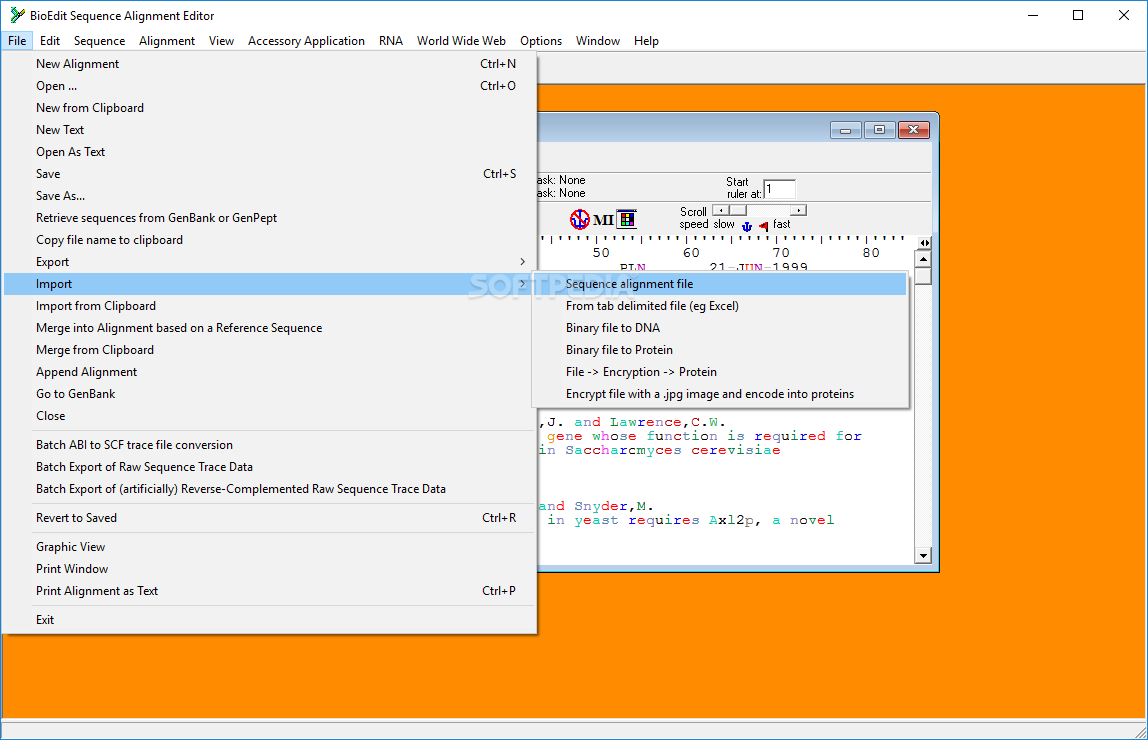Open the Accessory Application menu
The width and height of the screenshot is (1148, 740).
click(306, 41)
